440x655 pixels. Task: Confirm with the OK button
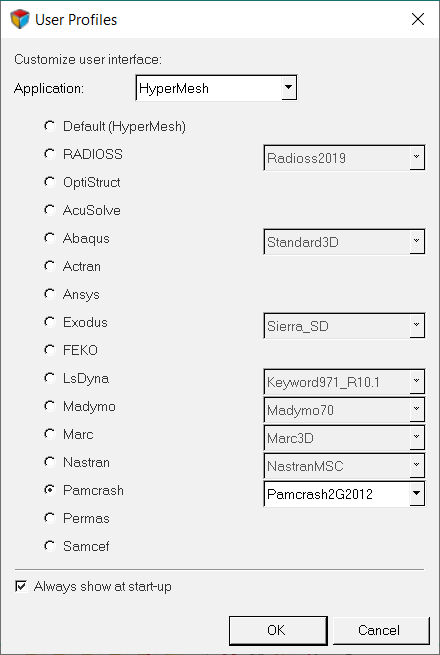tap(278, 630)
